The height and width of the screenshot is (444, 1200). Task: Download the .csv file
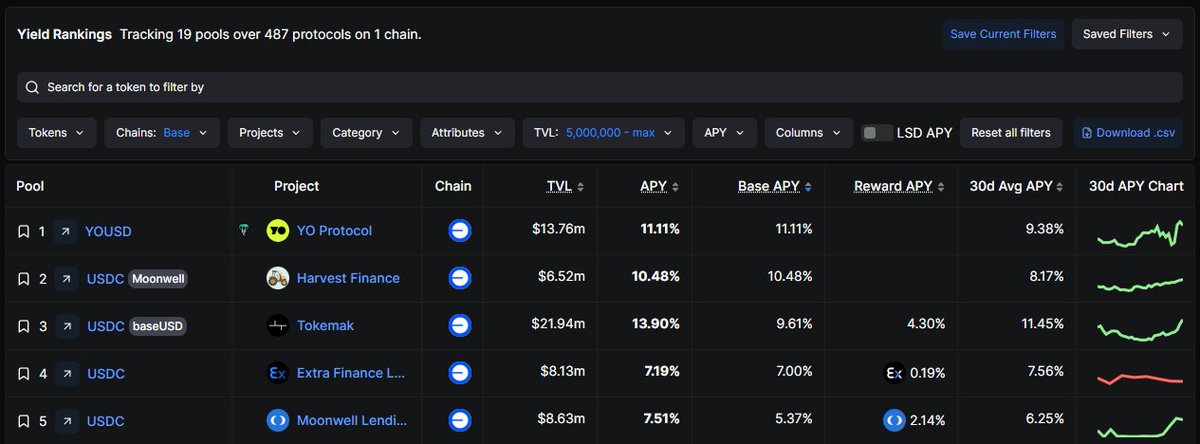click(1128, 132)
